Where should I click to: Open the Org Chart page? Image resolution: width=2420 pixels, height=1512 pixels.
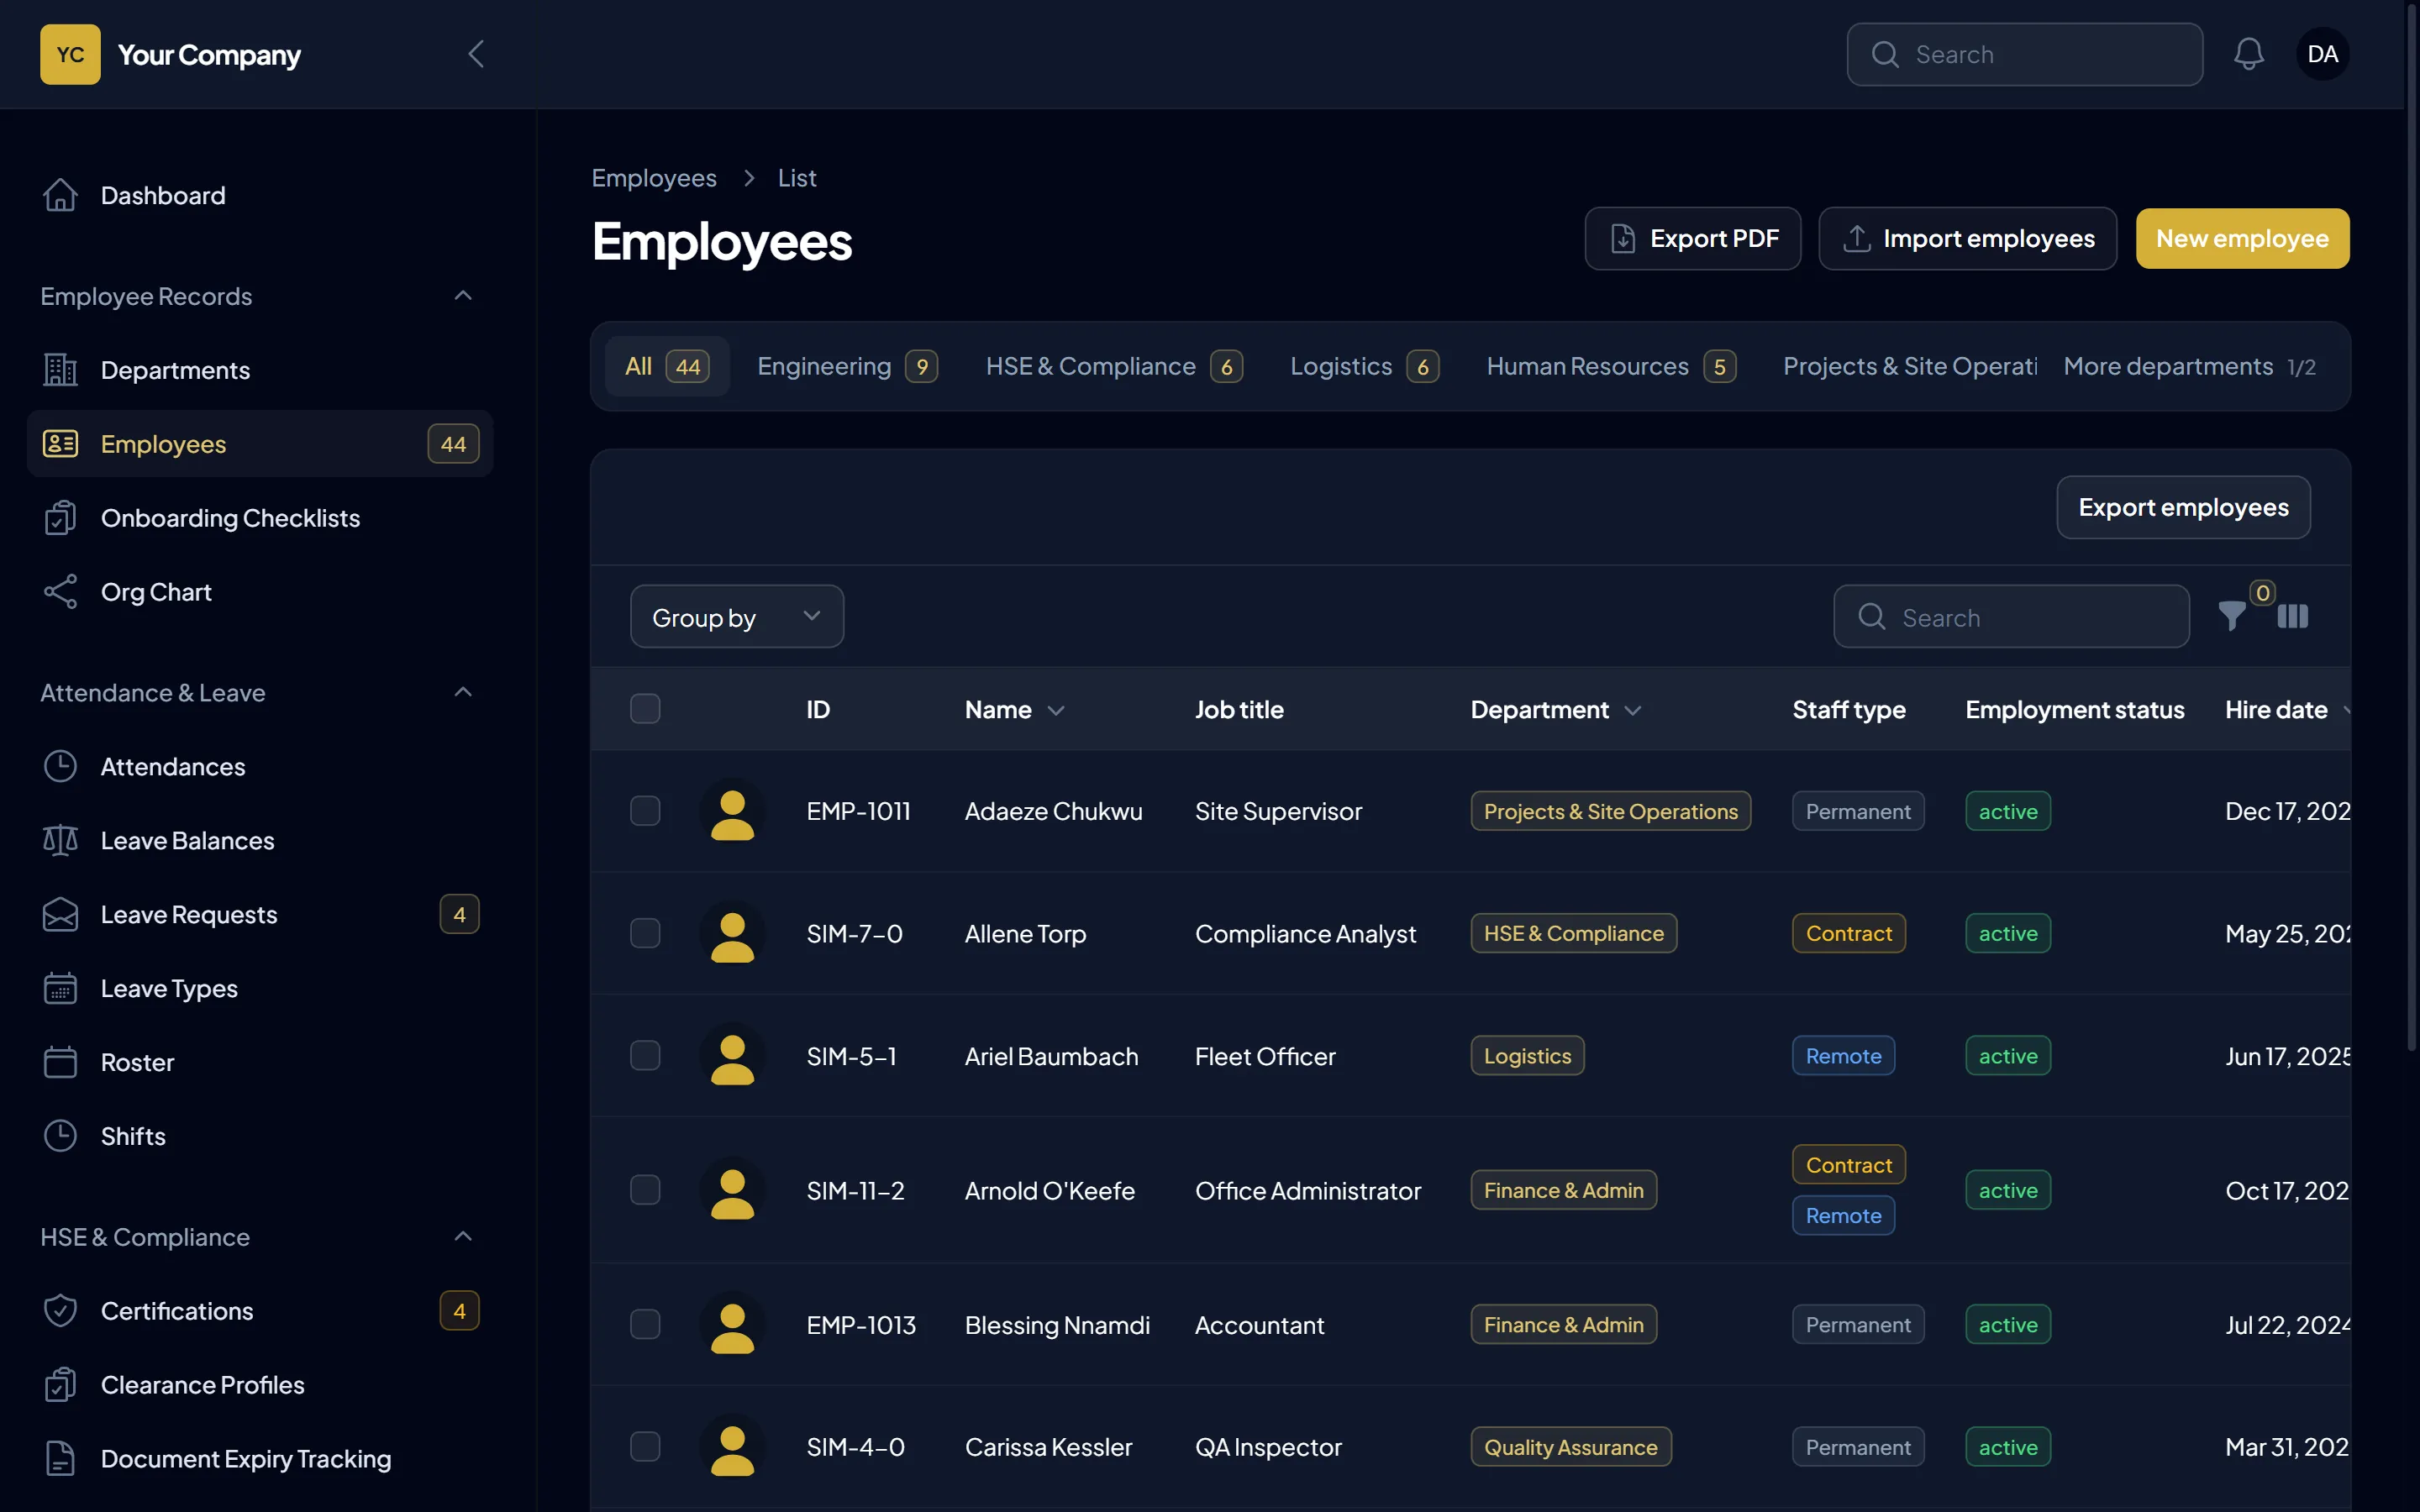click(x=260, y=592)
